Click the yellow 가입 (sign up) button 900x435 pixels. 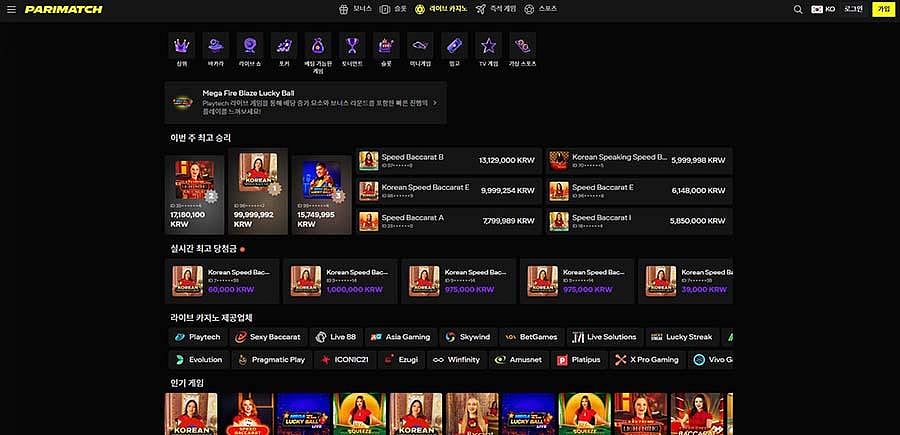[x=883, y=10]
